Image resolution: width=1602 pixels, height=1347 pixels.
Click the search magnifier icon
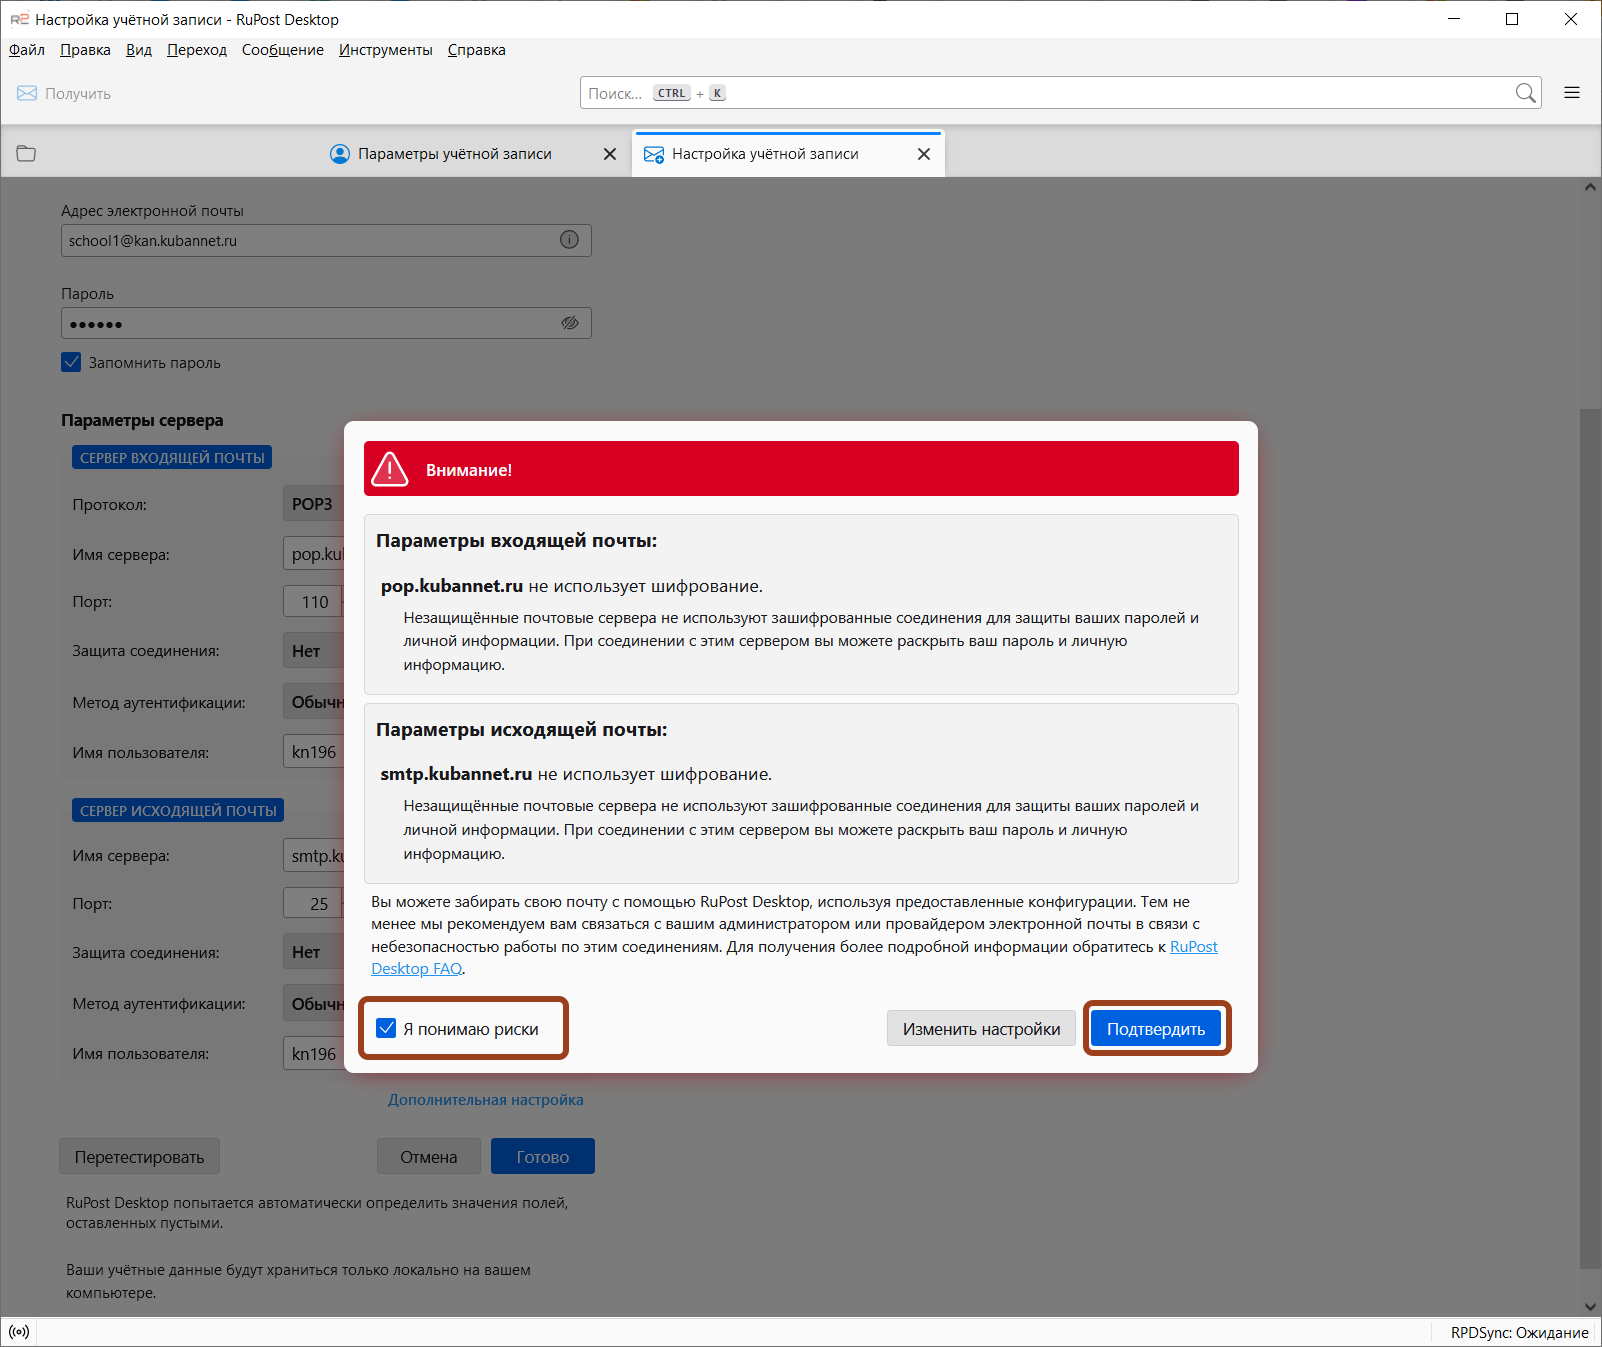[1524, 93]
